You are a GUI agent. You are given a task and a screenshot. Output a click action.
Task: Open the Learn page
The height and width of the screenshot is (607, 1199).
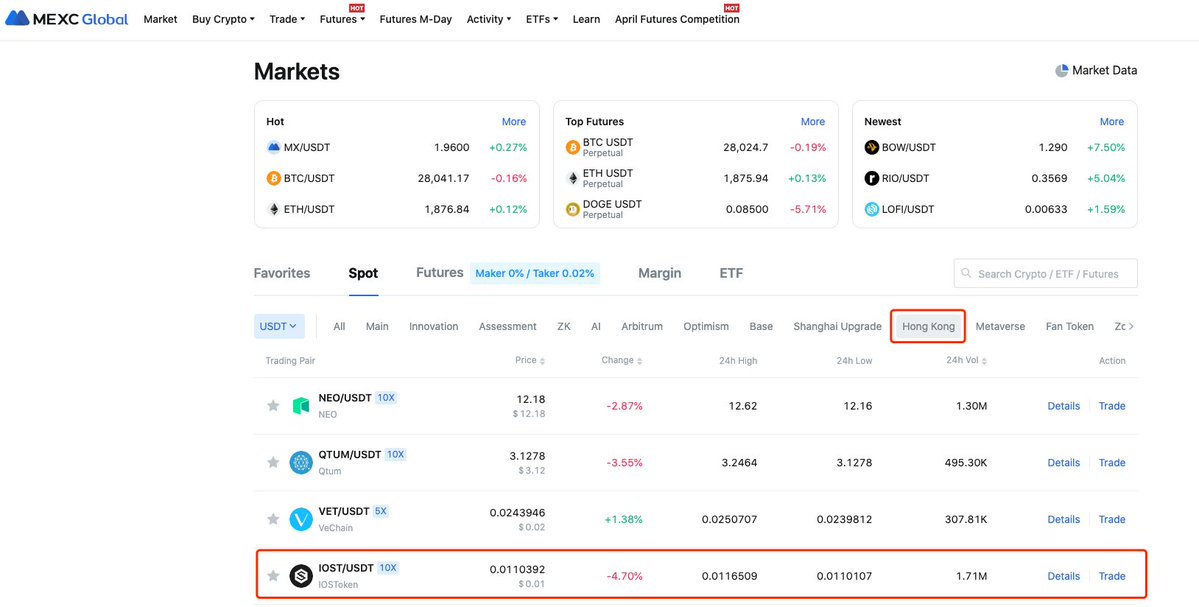[587, 19]
